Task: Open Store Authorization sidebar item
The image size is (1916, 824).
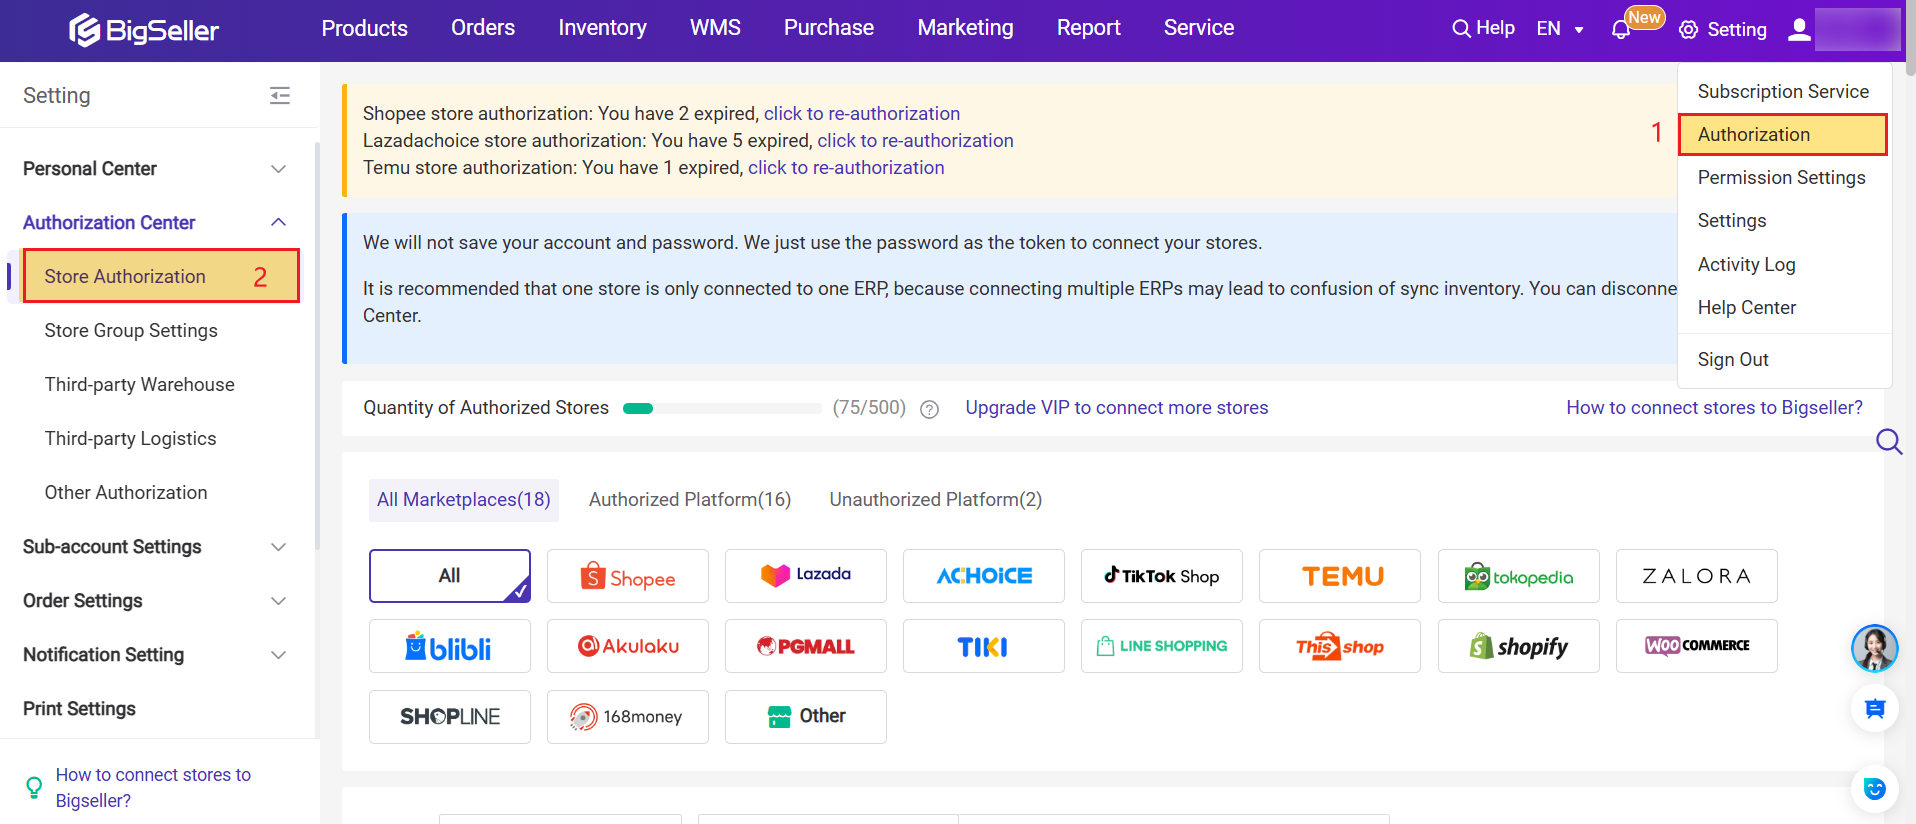Action: pos(160,277)
